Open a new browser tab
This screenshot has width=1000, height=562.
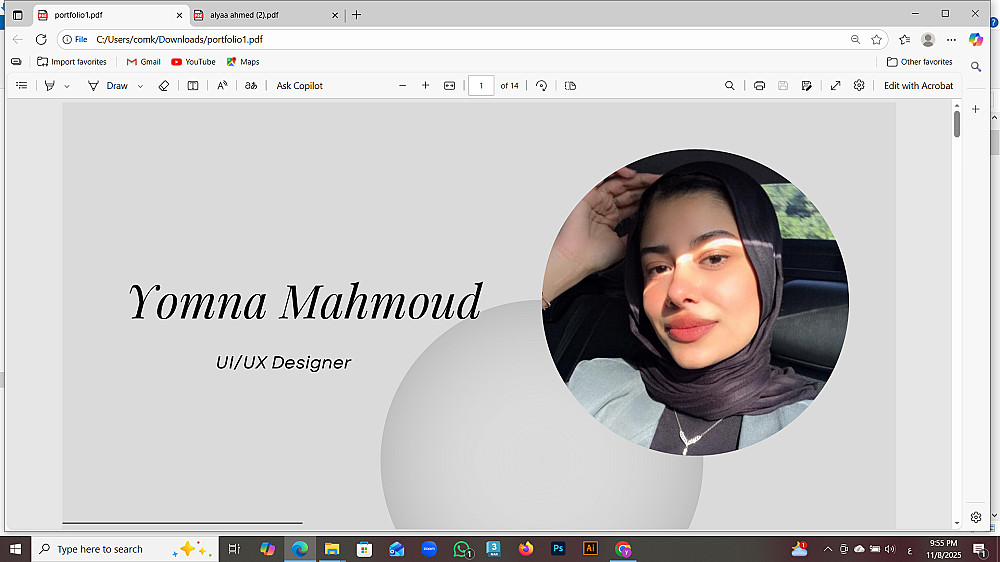(357, 15)
